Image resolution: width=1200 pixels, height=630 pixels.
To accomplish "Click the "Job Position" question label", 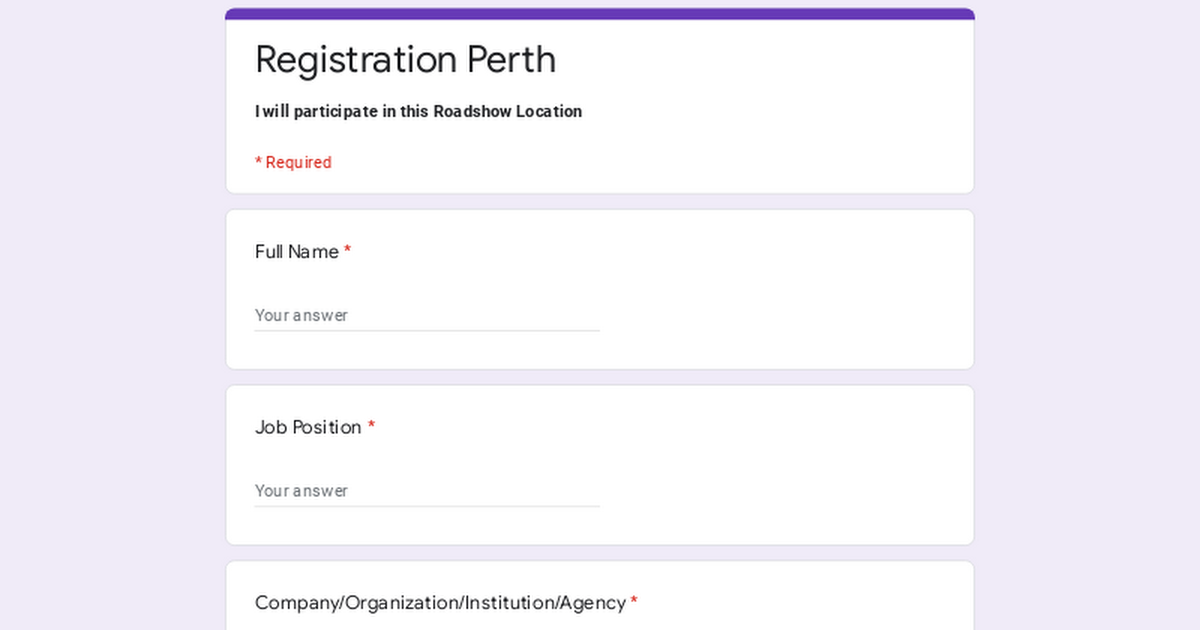I will [x=308, y=428].
